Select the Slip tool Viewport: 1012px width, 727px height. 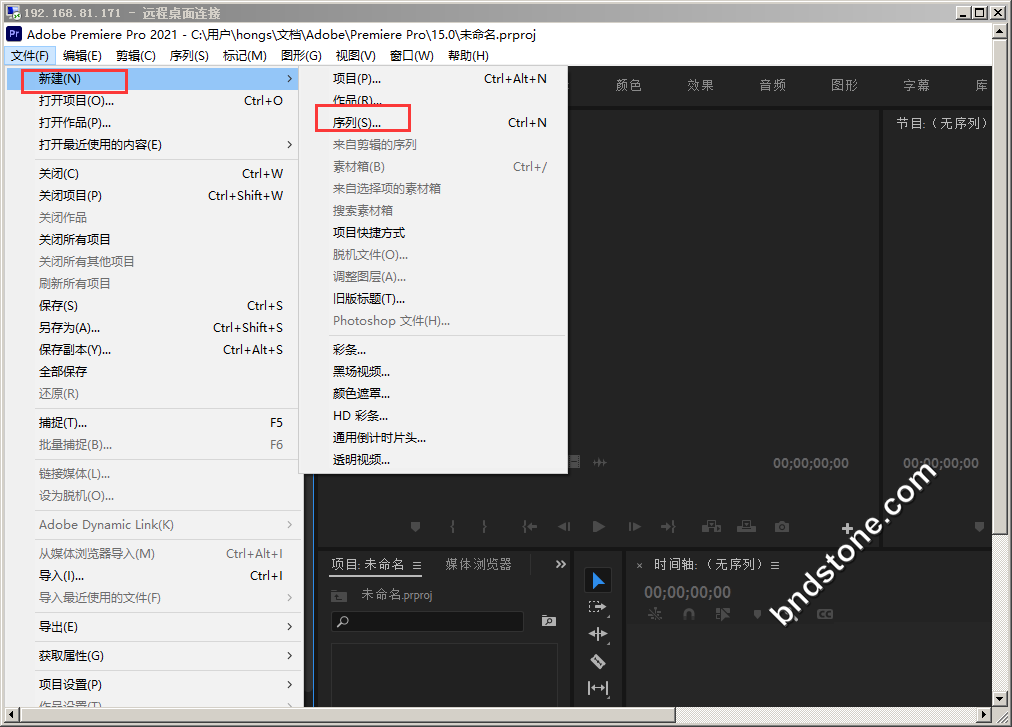click(597, 688)
